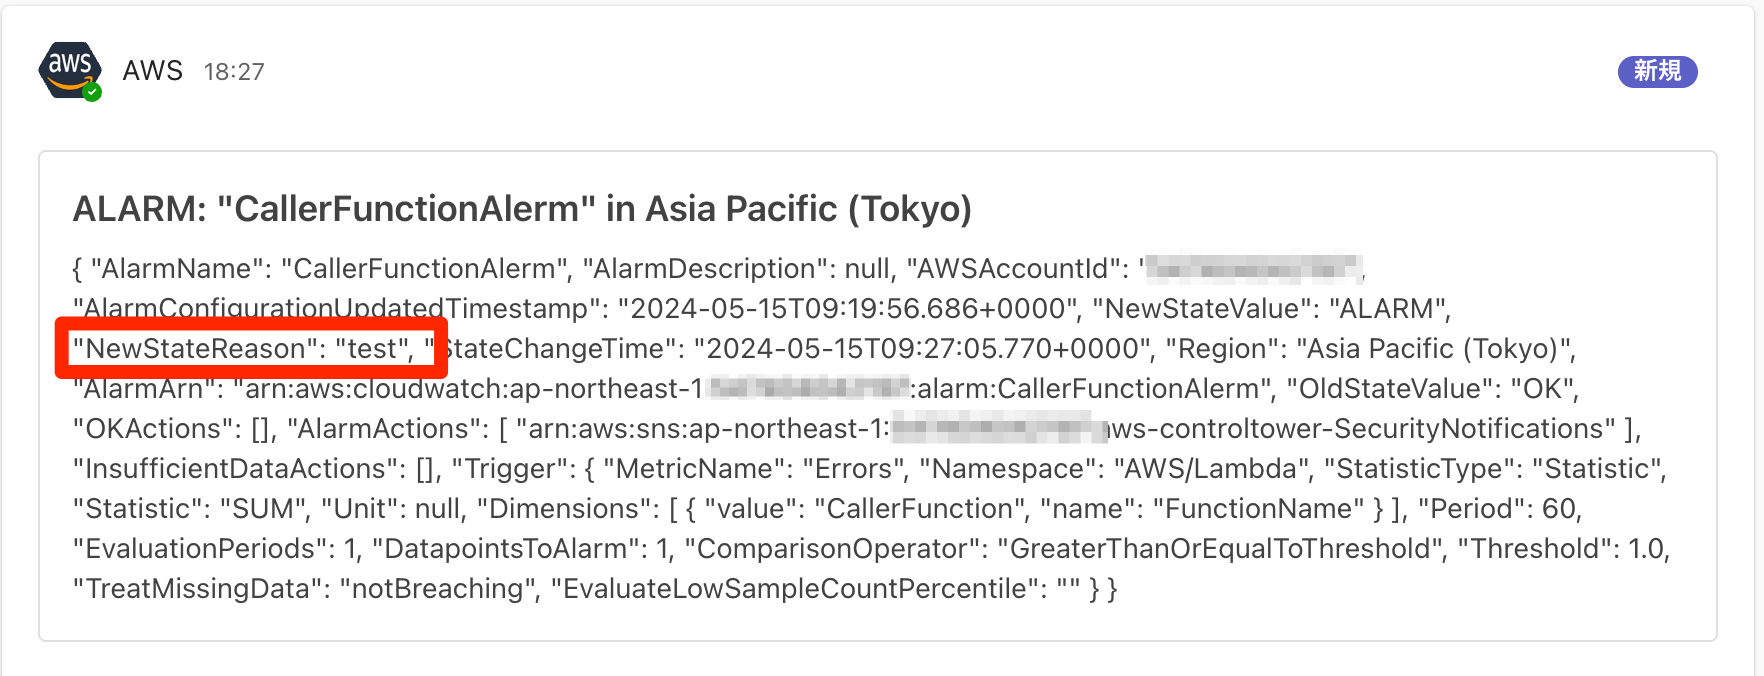Click the StateChangeTime 2024-05-15T09:27:05 value
Image resolution: width=1764 pixels, height=676 pixels.
tap(924, 348)
